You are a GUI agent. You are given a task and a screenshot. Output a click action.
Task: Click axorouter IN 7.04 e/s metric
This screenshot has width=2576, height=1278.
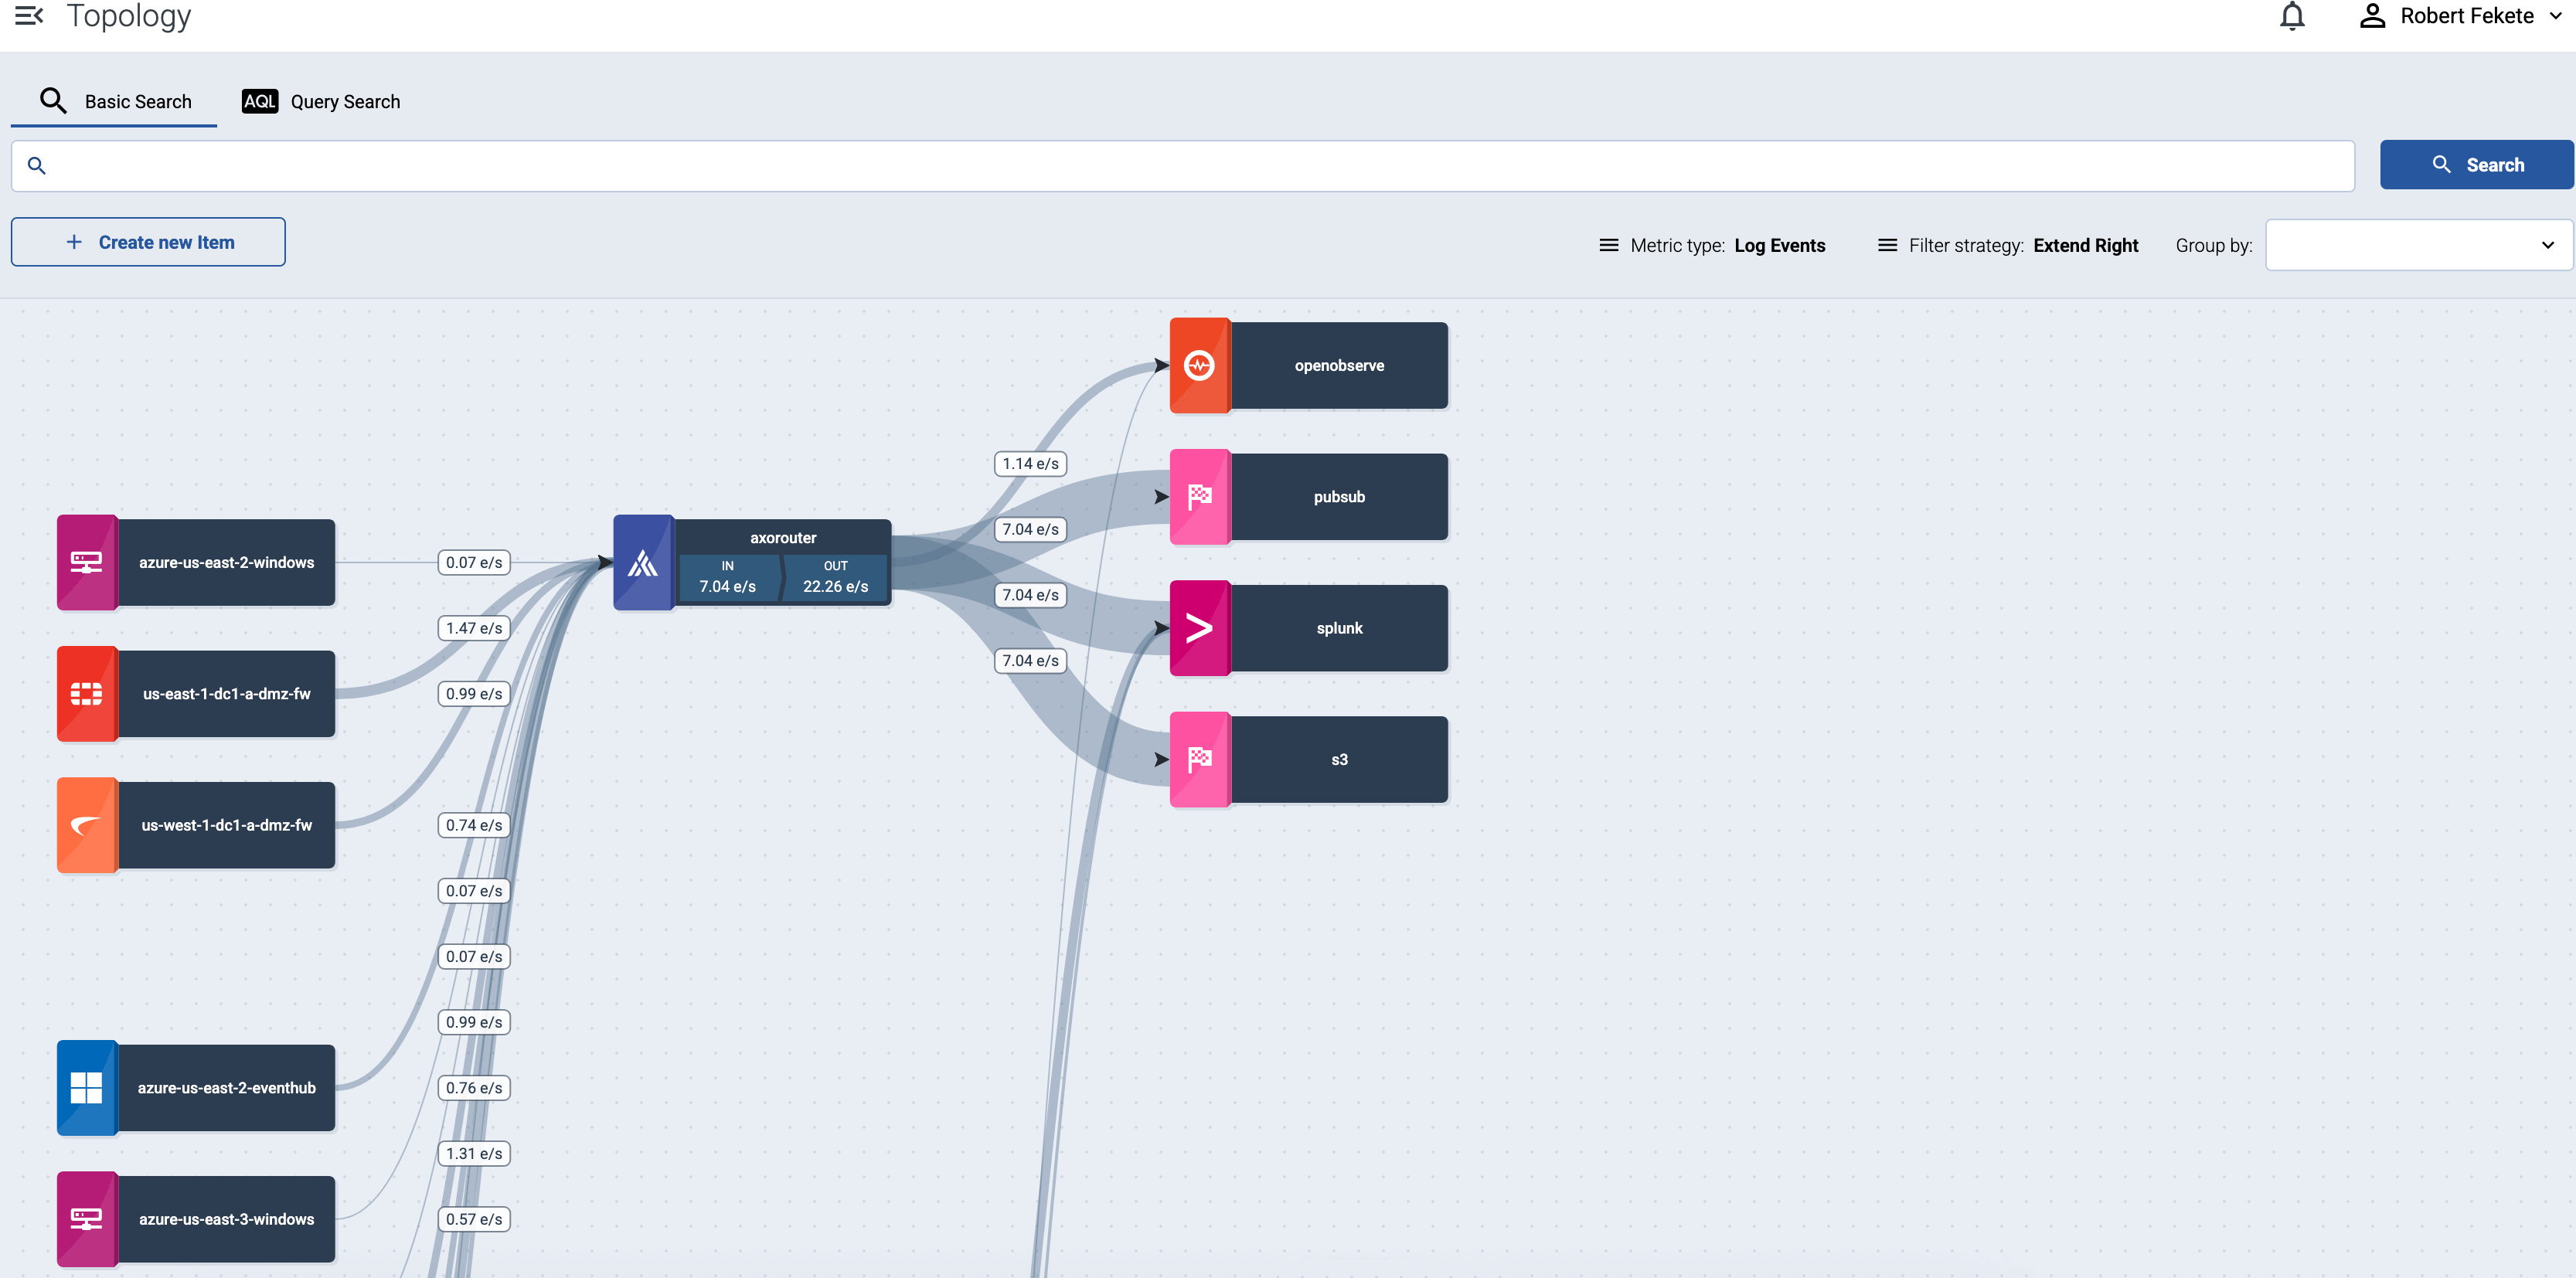(728, 577)
